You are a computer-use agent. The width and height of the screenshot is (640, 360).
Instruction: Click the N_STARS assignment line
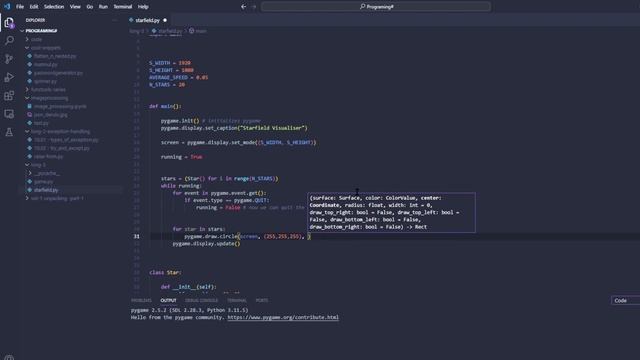(x=167, y=84)
